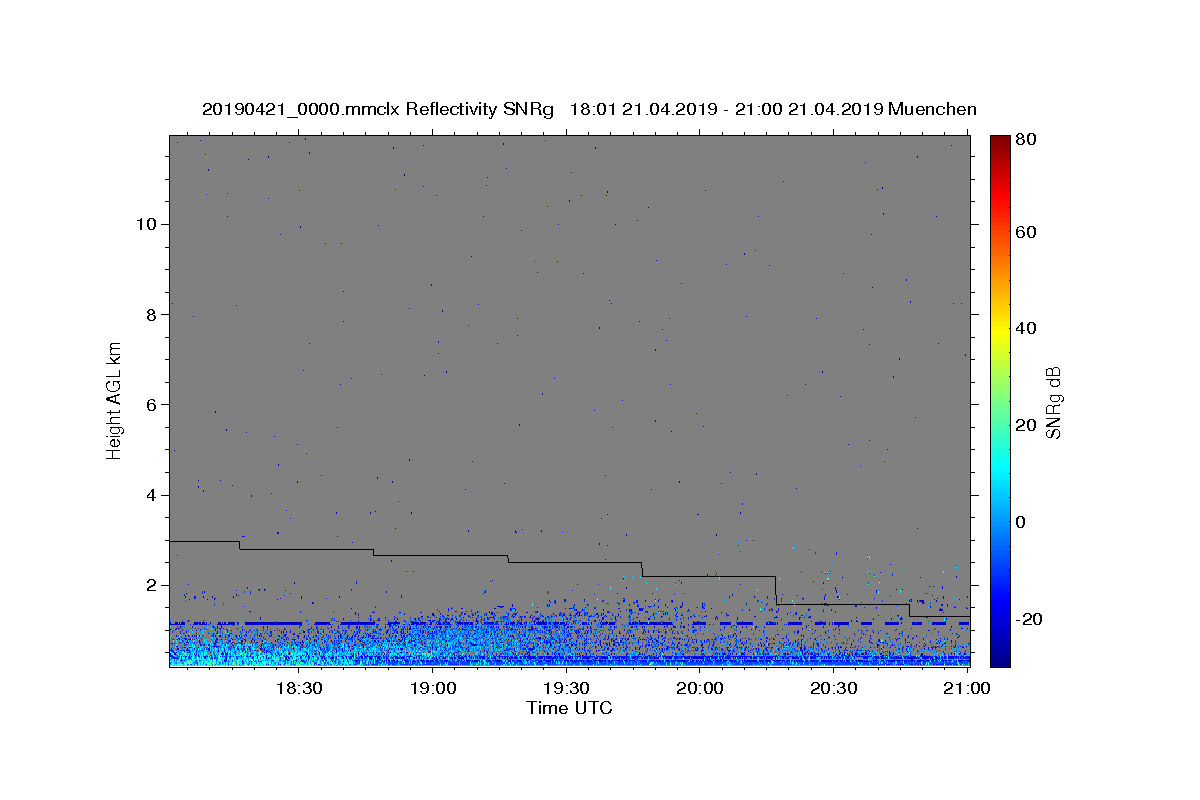This screenshot has width=1200, height=800.
Task: Click the 20:30 time tick label
Action: tap(834, 688)
